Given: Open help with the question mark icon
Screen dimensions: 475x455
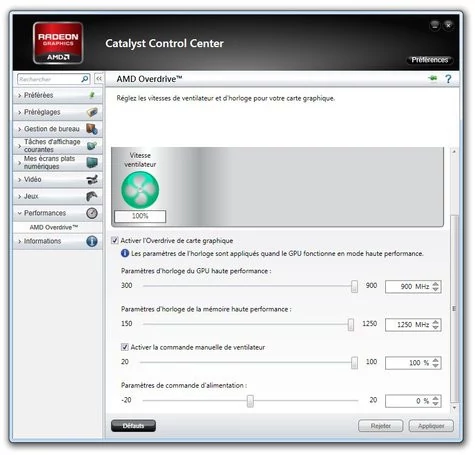Looking at the screenshot, I should tap(448, 79).
